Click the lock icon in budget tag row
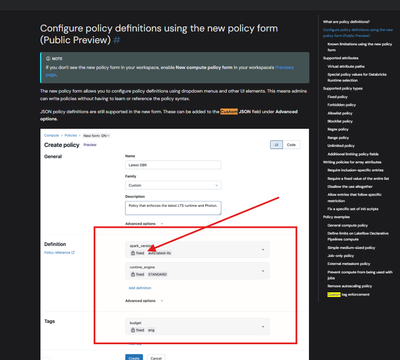The height and width of the screenshot is (360, 400). coord(133,330)
